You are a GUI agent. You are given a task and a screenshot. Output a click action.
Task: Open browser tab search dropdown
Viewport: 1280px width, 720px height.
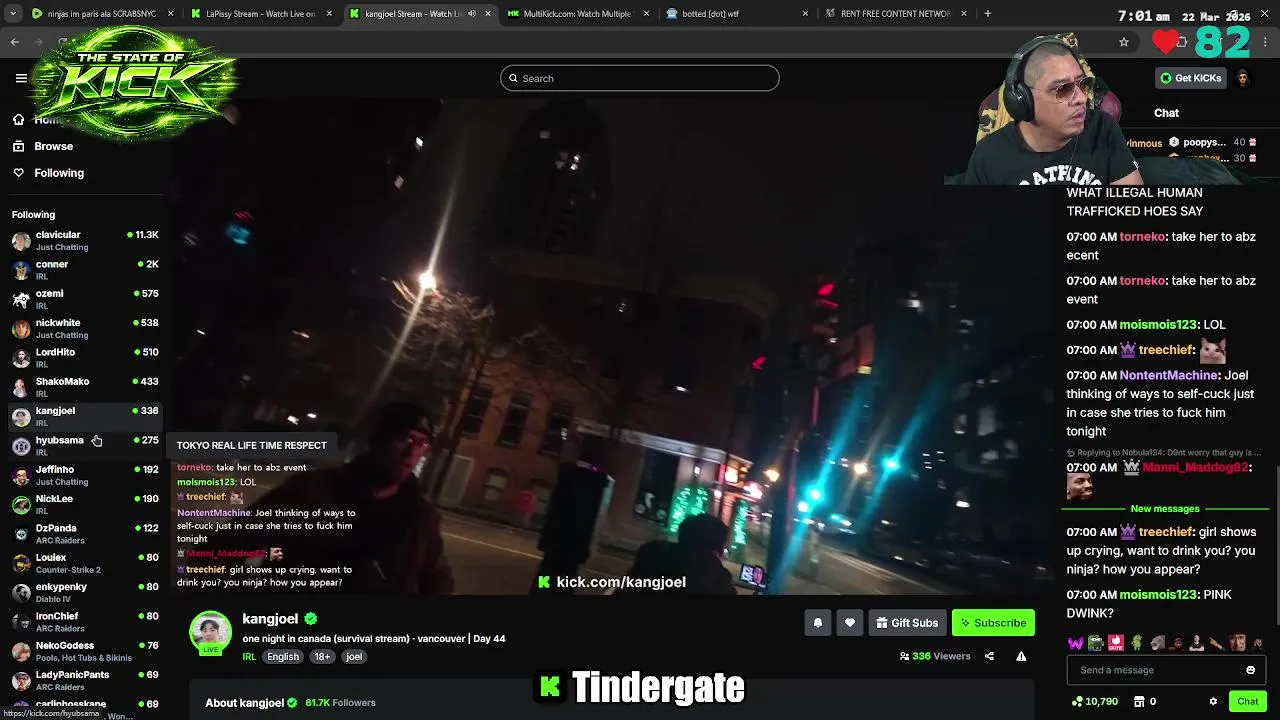13,14
